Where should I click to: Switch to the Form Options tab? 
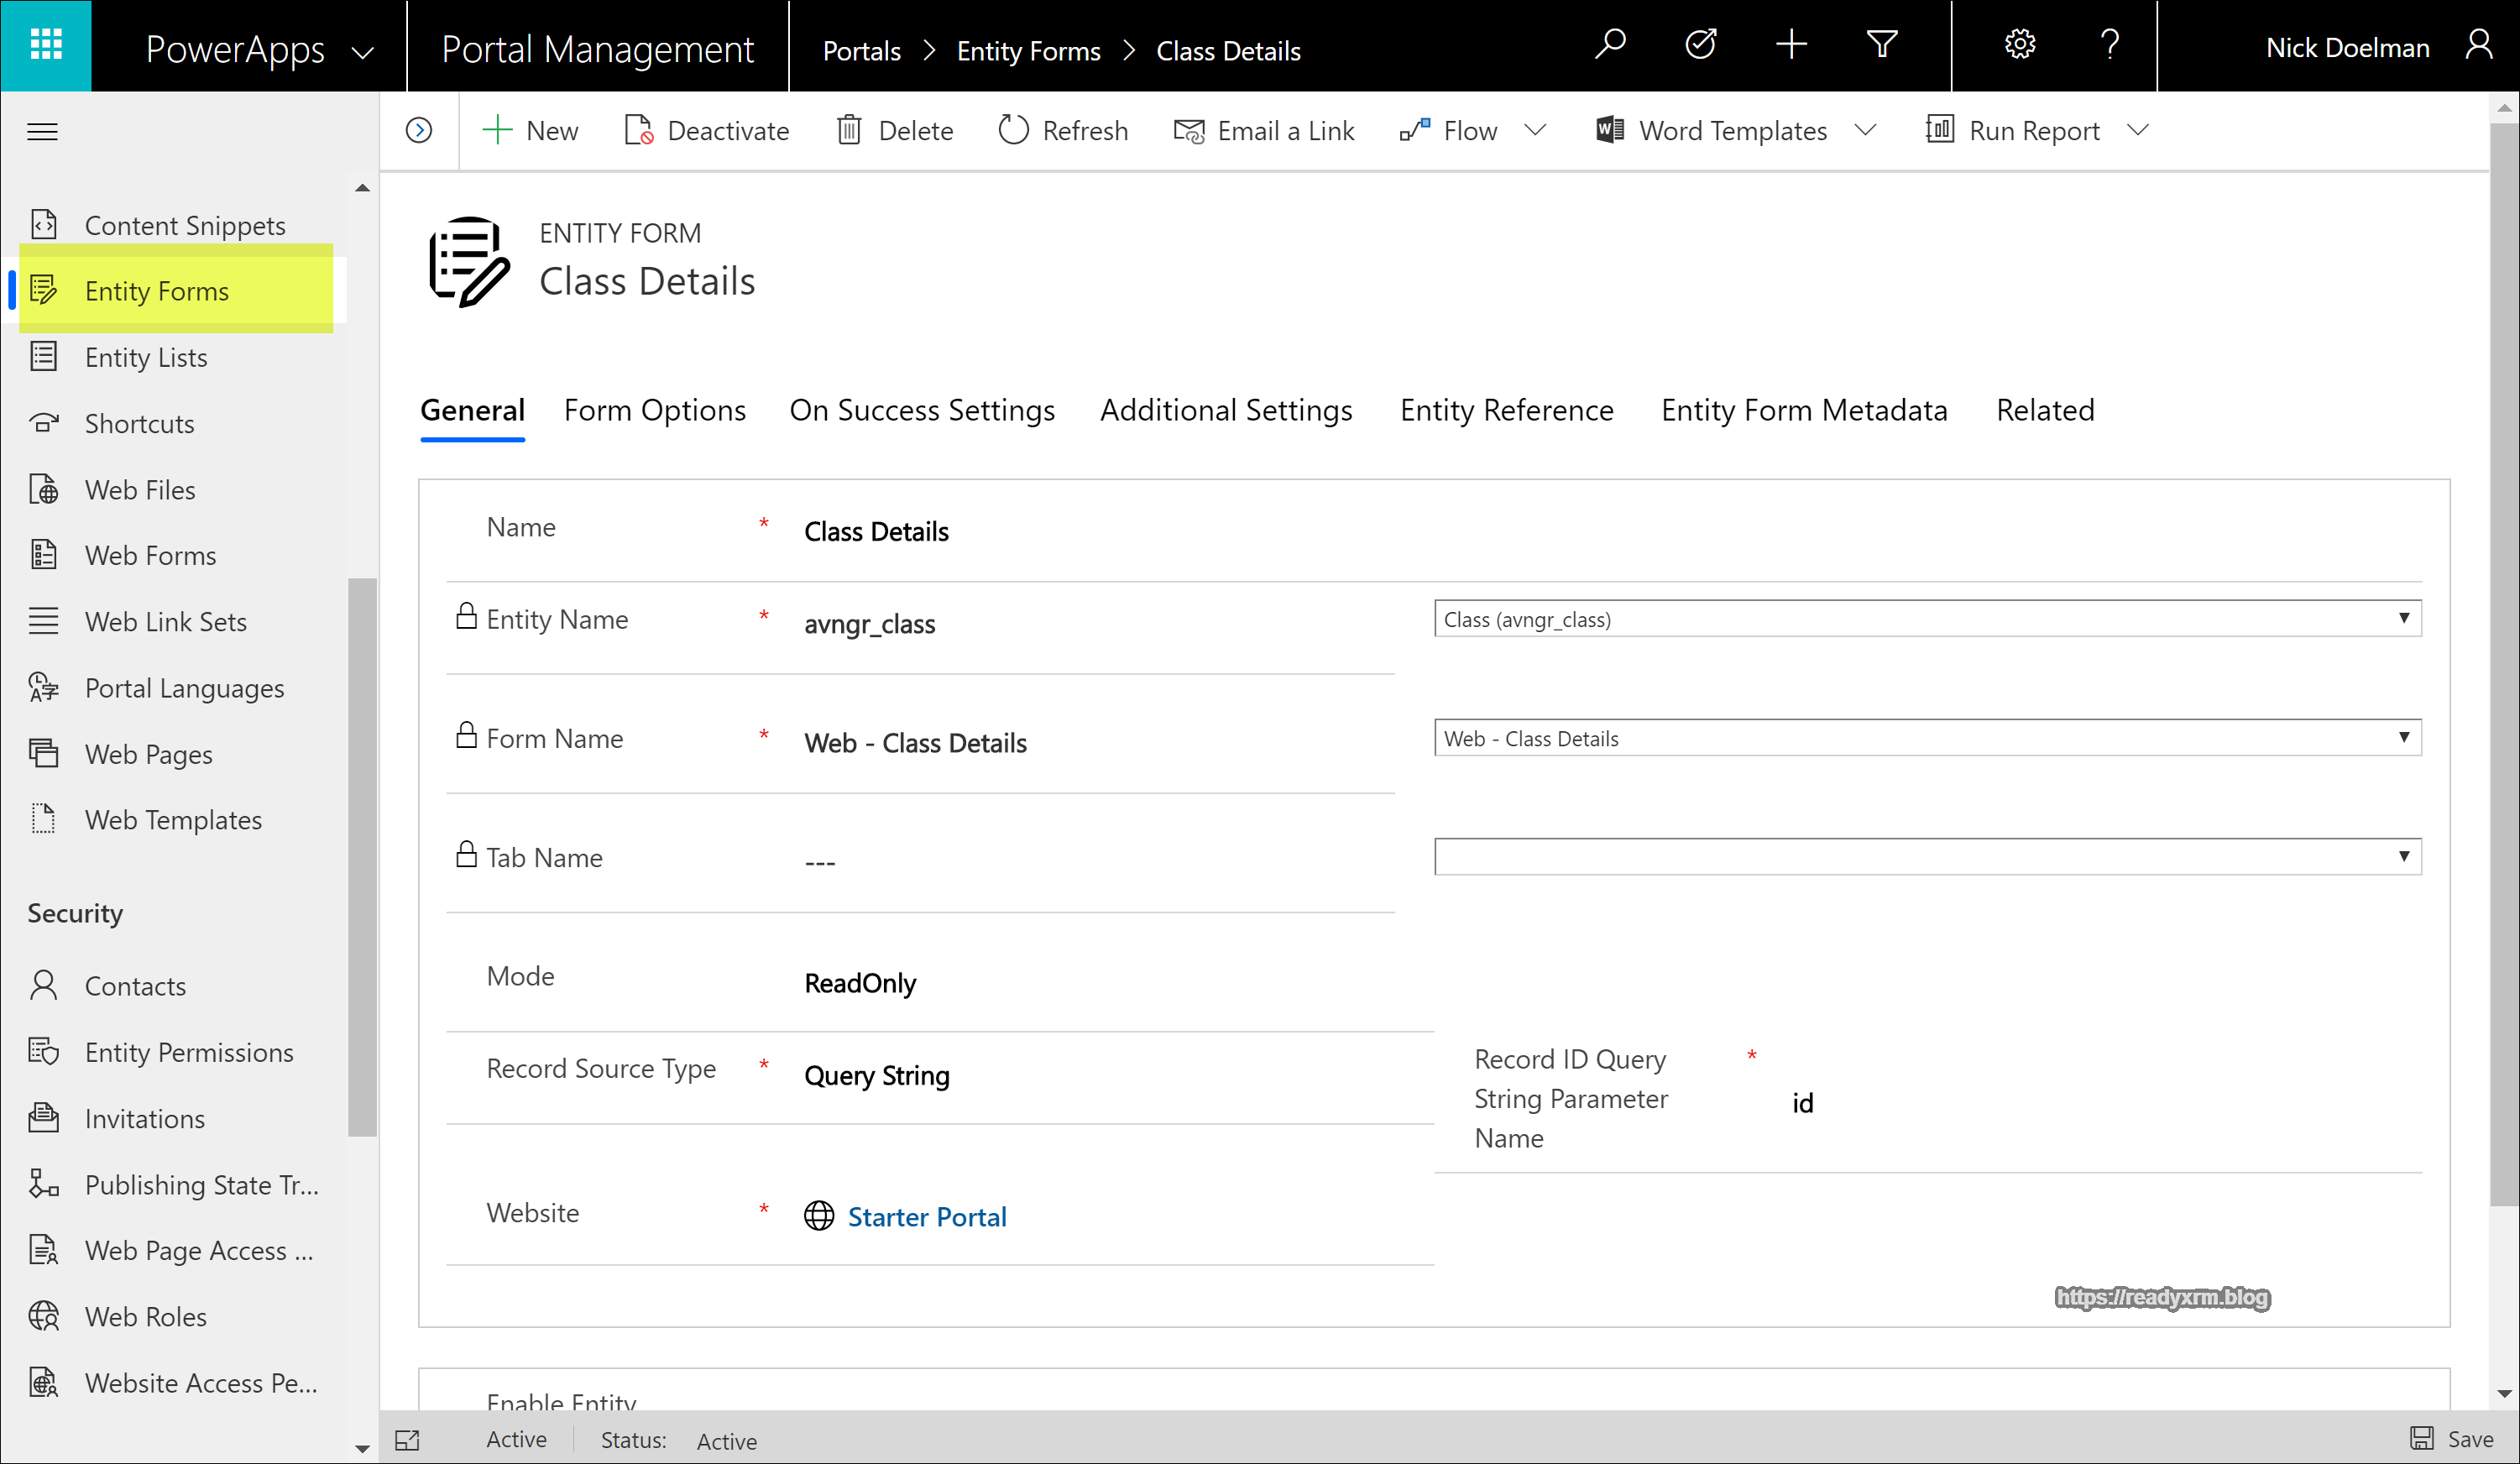point(654,410)
